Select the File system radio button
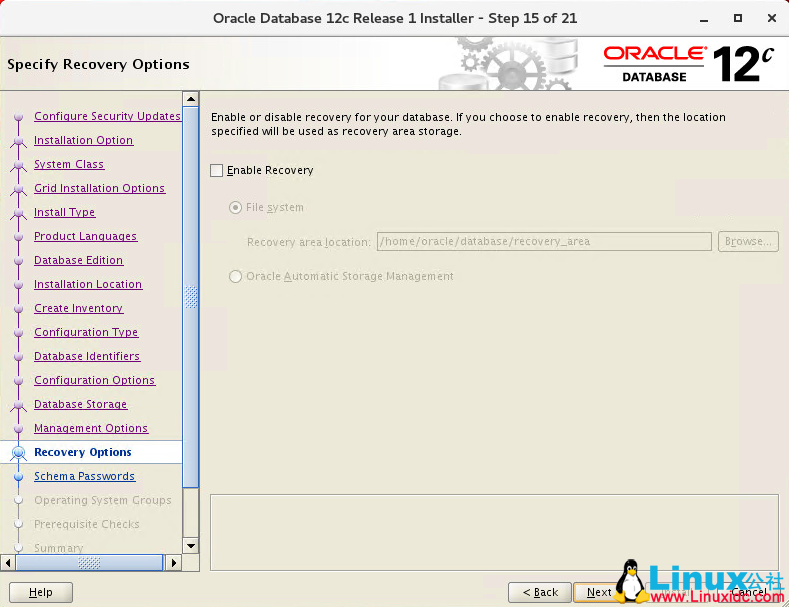 point(235,207)
